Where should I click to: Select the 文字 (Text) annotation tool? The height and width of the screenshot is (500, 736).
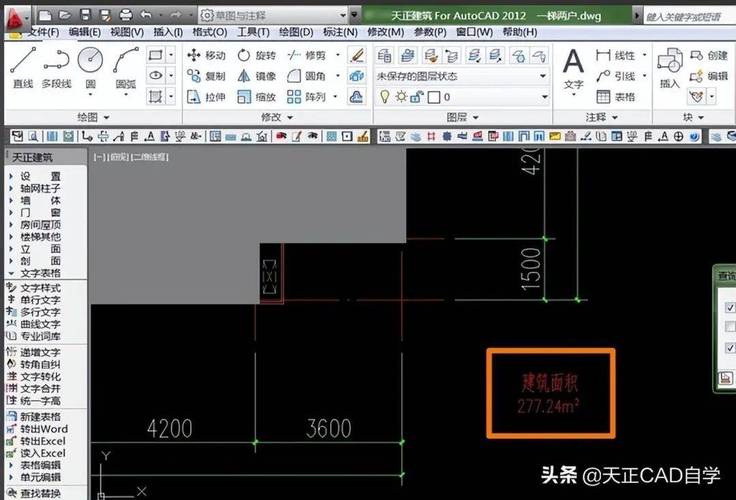pyautogui.click(x=573, y=68)
